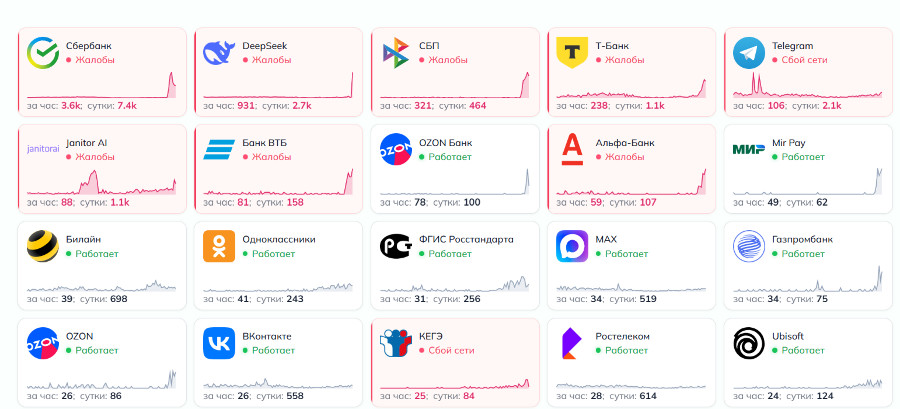Viewport: 900px width, 409px height.
Task: Open the Janitor AI title link
Action: pos(86,143)
